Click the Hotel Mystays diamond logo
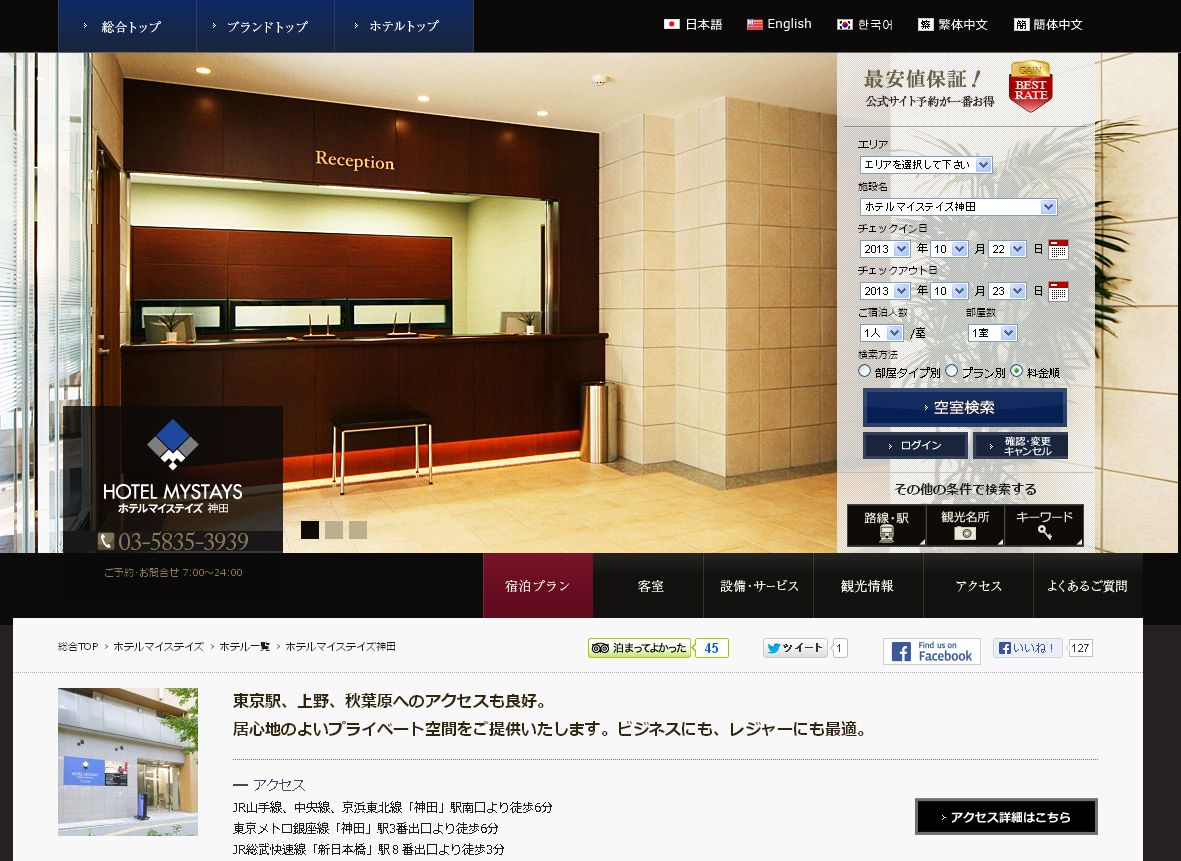 172,444
